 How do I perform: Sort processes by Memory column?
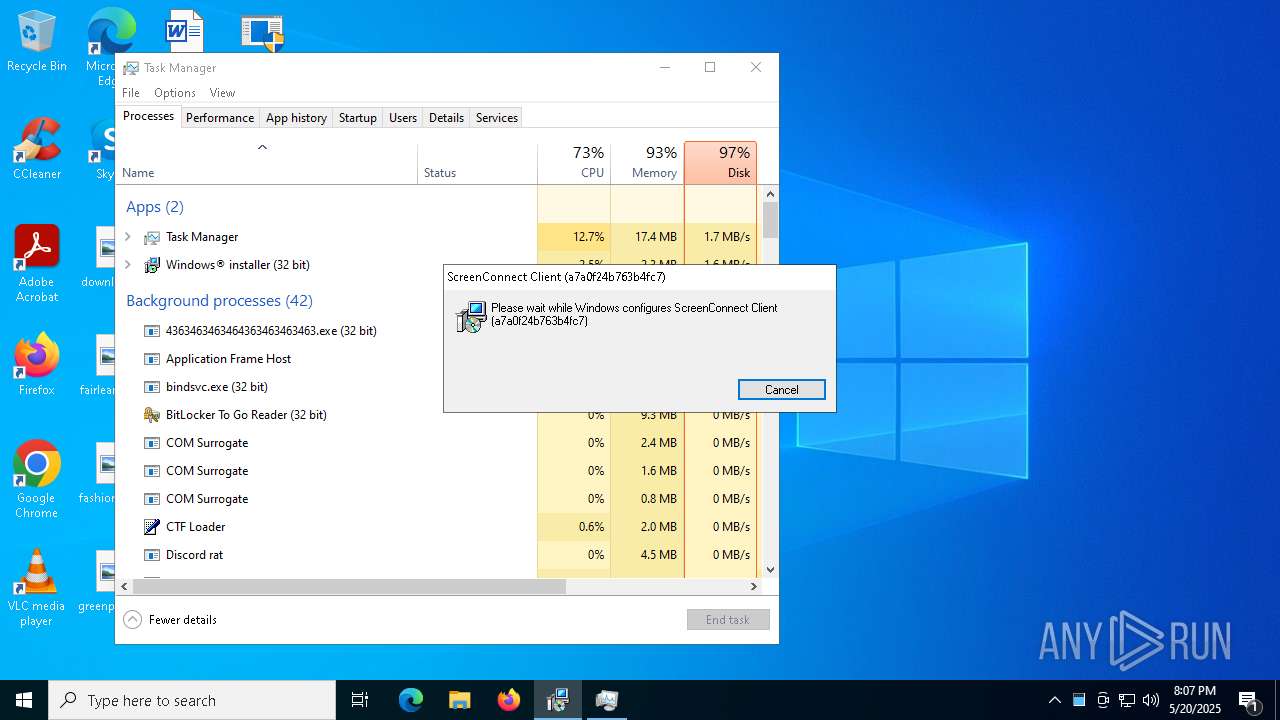coord(647,163)
